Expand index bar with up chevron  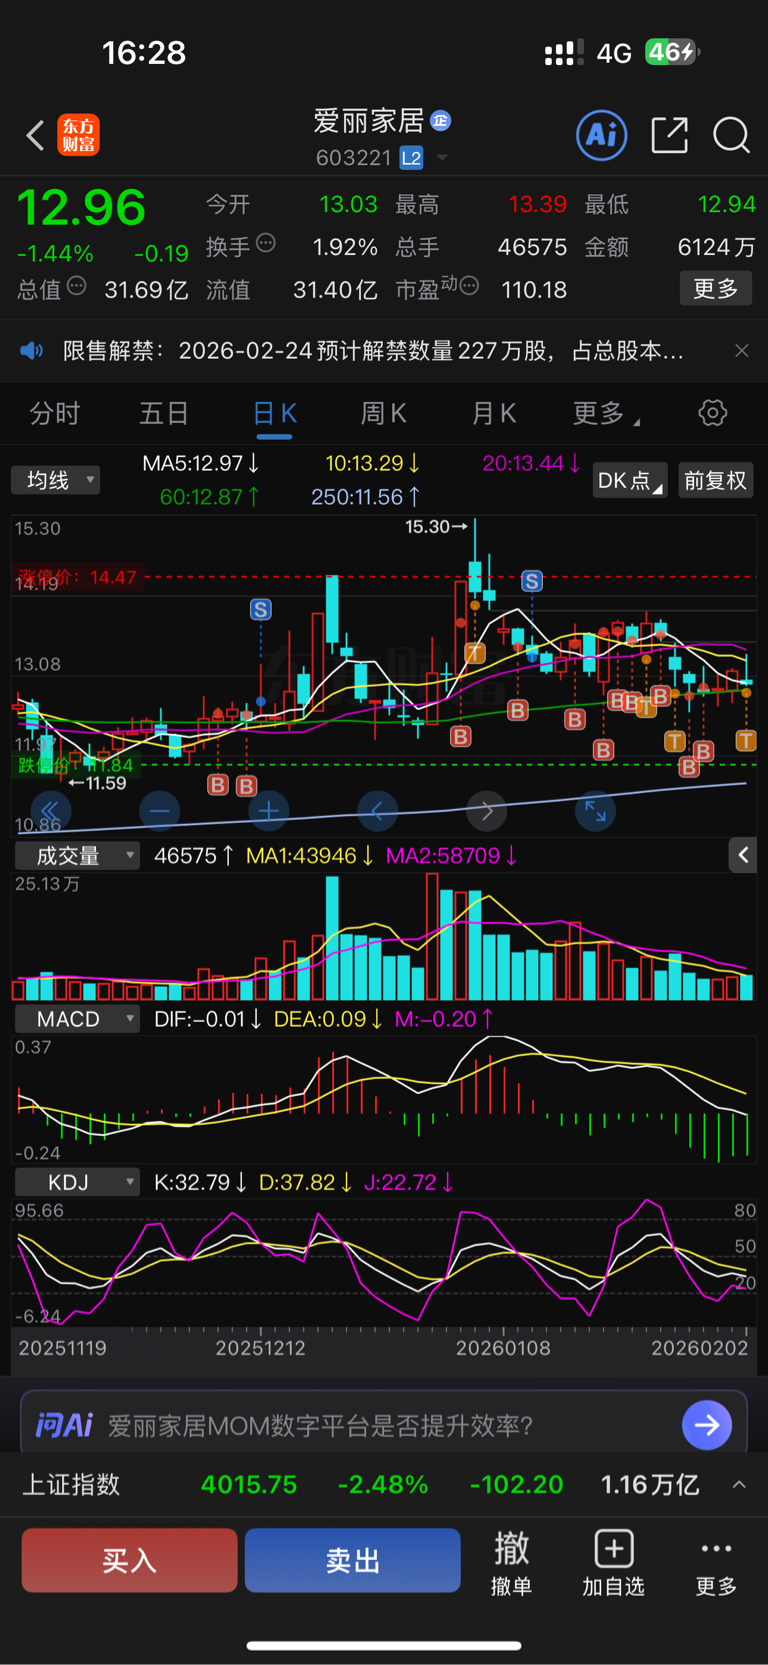pyautogui.click(x=739, y=1484)
